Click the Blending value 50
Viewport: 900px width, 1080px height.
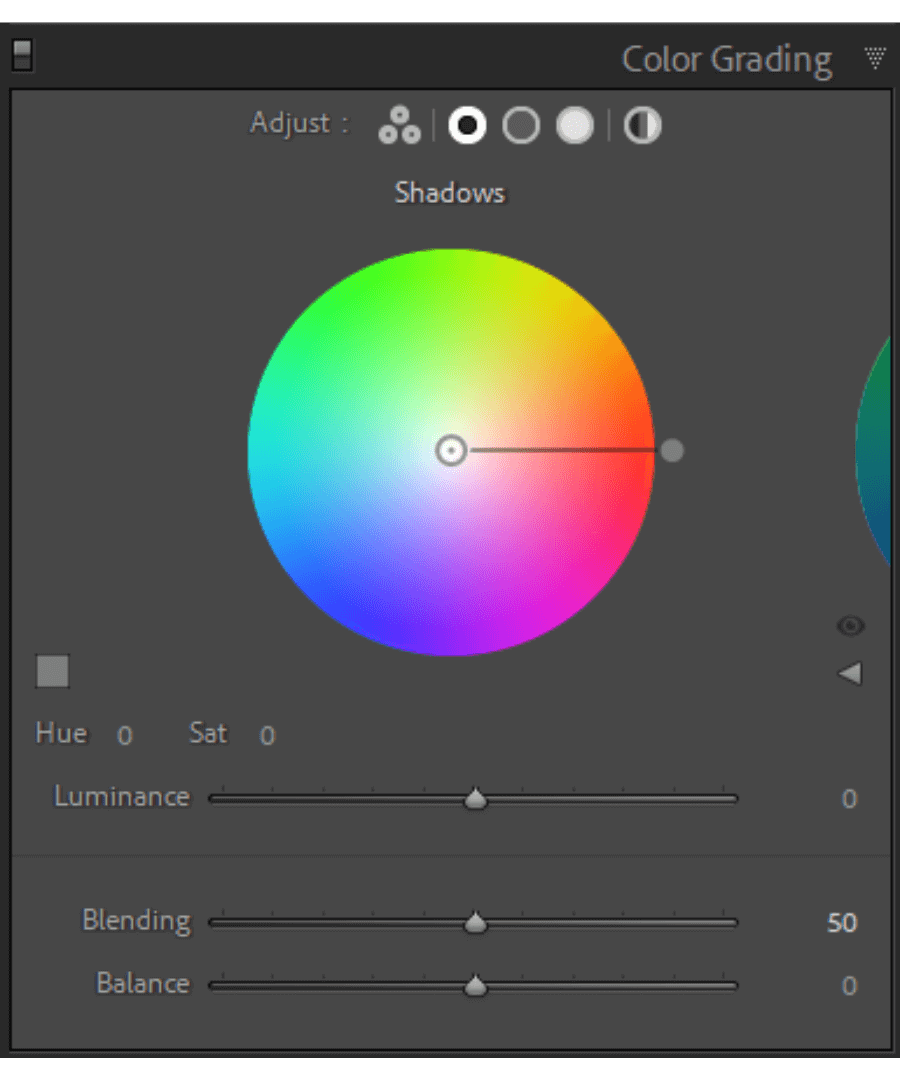pos(841,923)
